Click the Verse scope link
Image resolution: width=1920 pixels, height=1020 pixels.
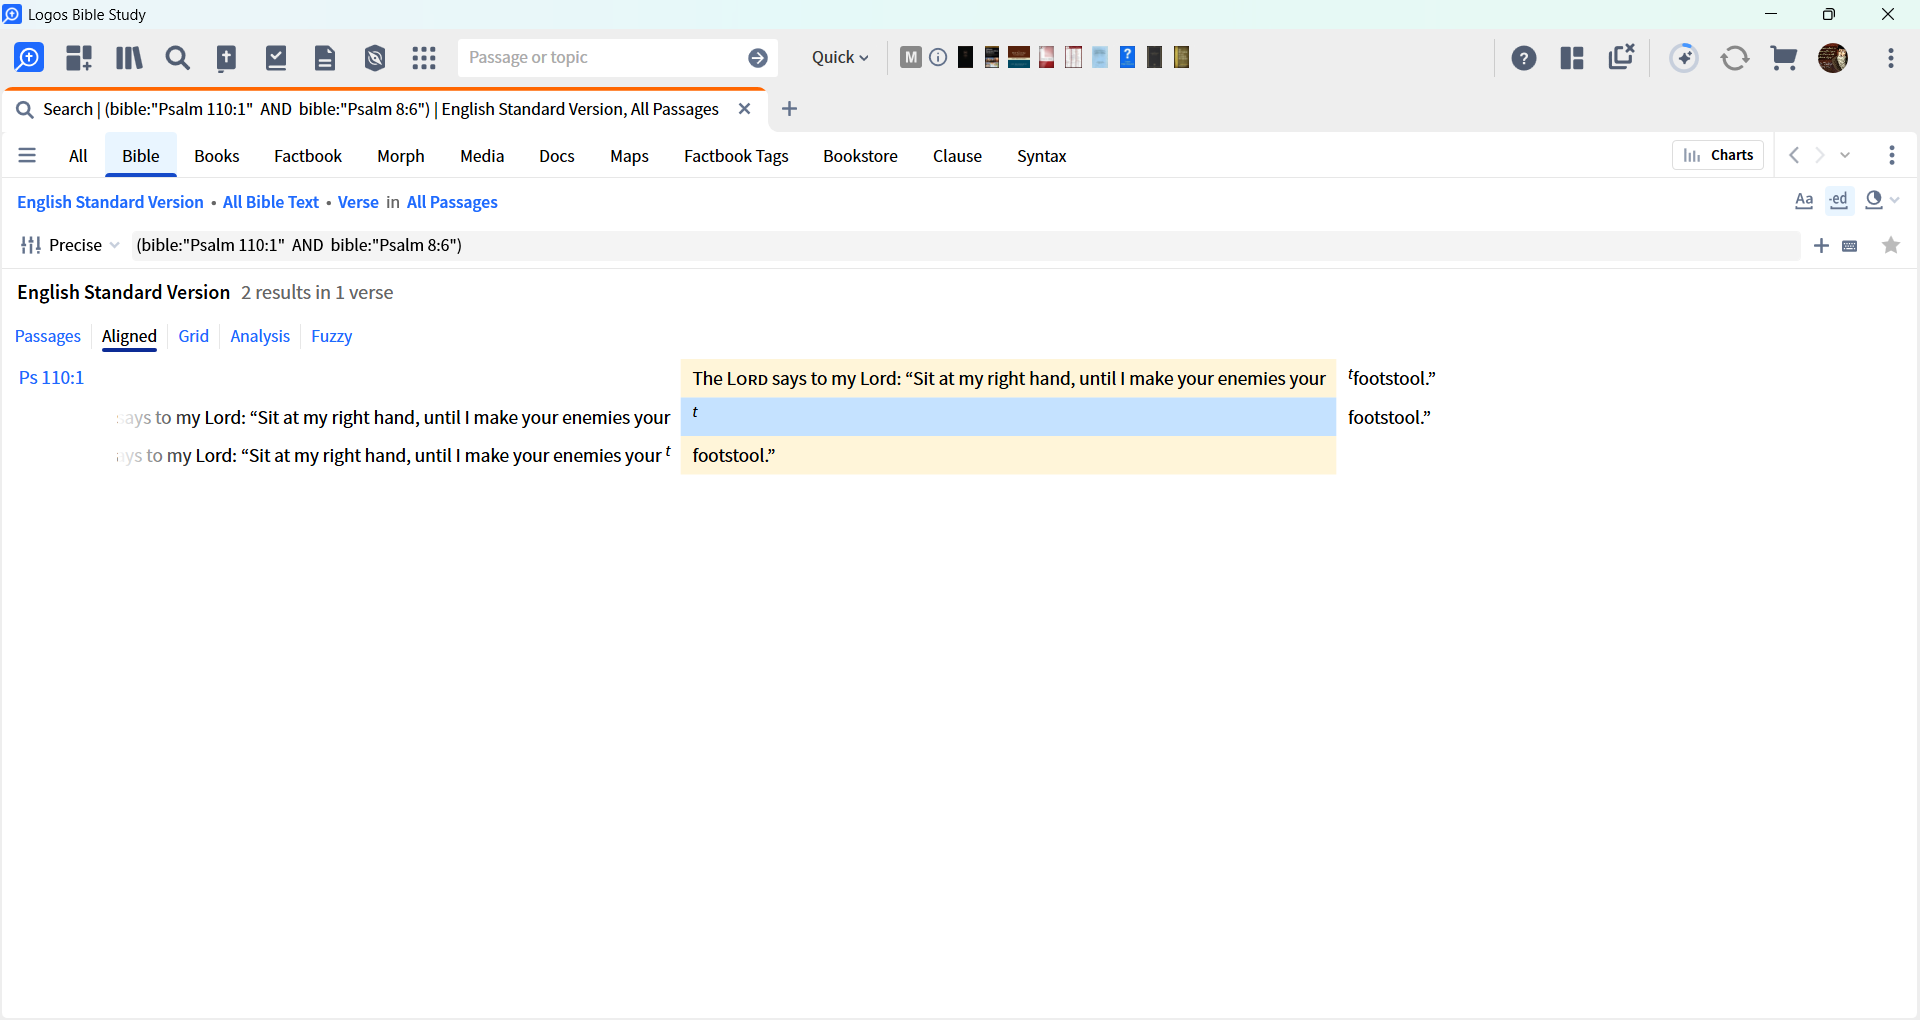[x=358, y=202]
